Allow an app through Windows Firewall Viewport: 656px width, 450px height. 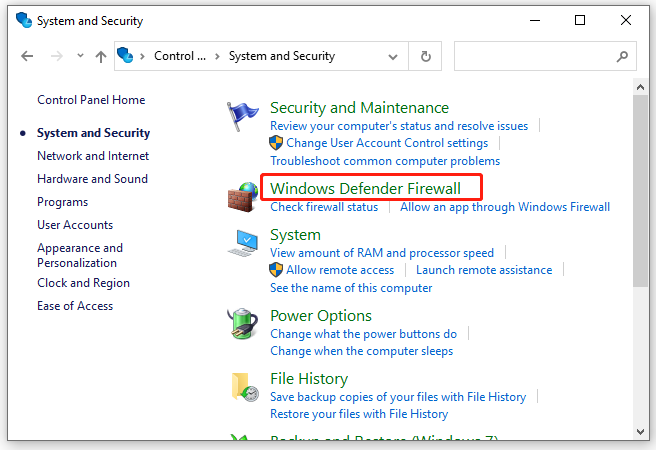[505, 207]
